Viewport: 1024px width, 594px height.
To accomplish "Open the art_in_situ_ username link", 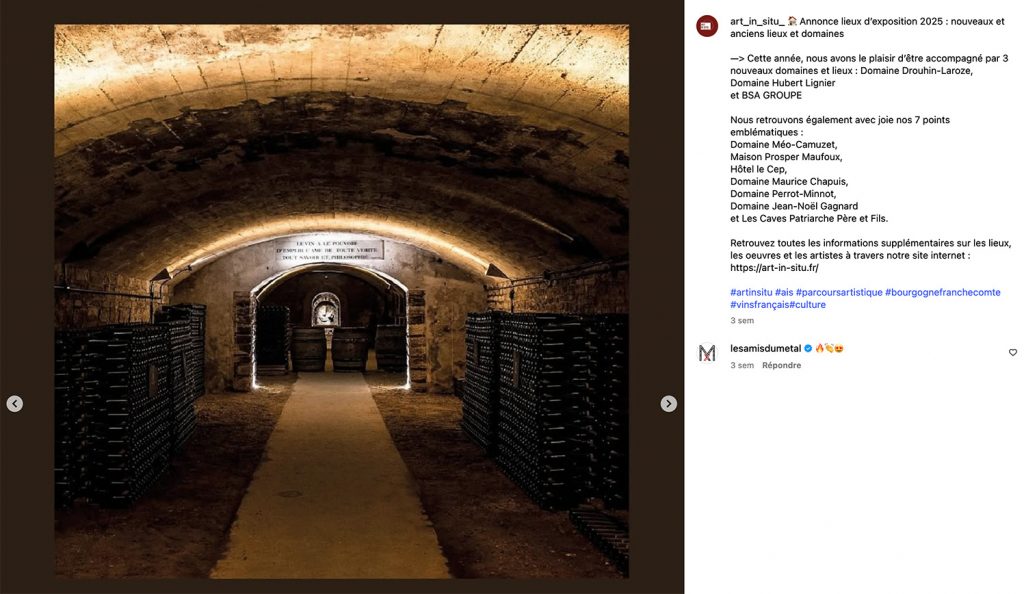I will click(757, 22).
